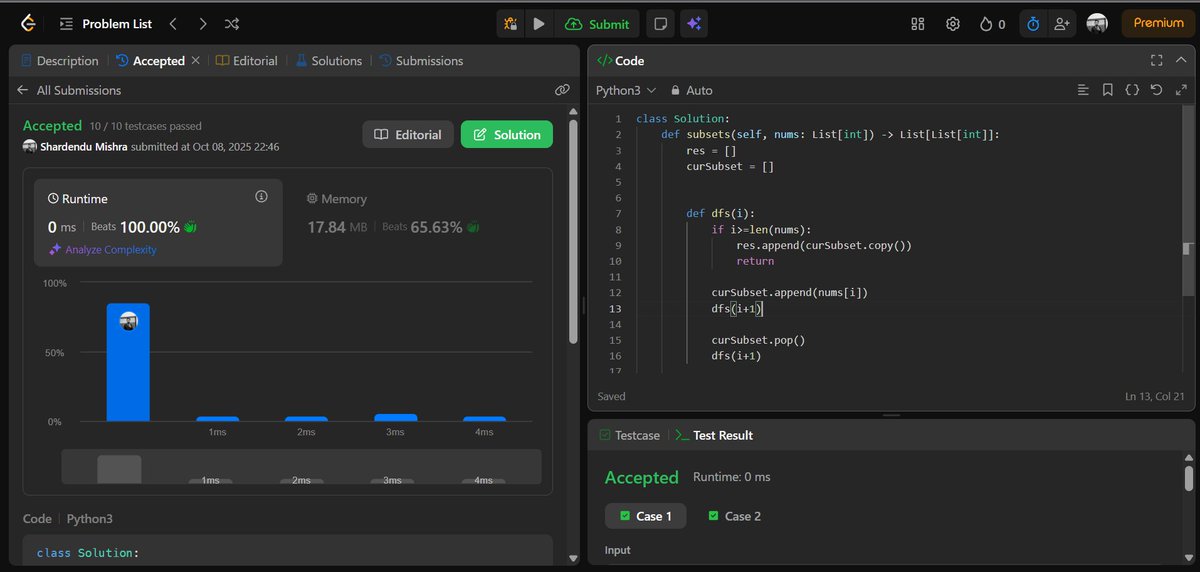Open the debugger icon in top toolbar

pos(510,24)
